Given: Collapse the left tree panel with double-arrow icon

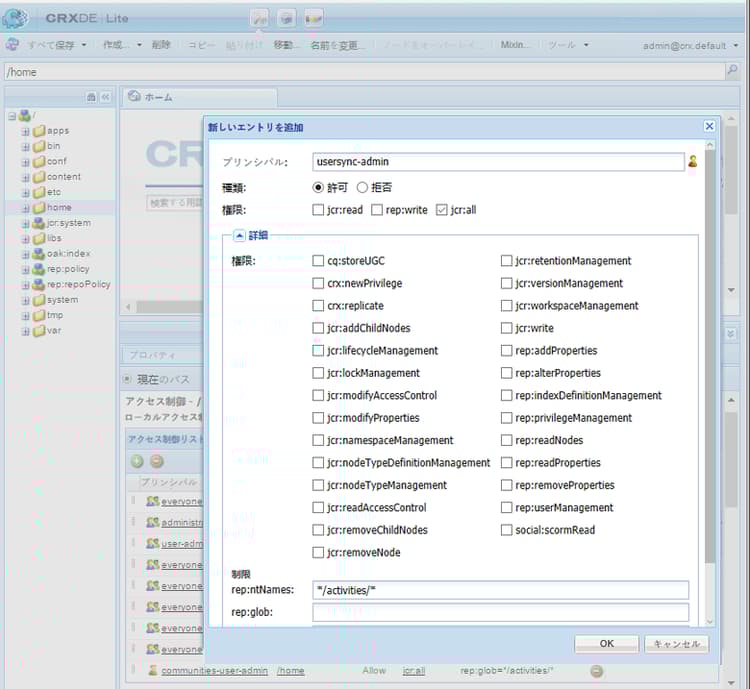Looking at the screenshot, I should pos(105,97).
